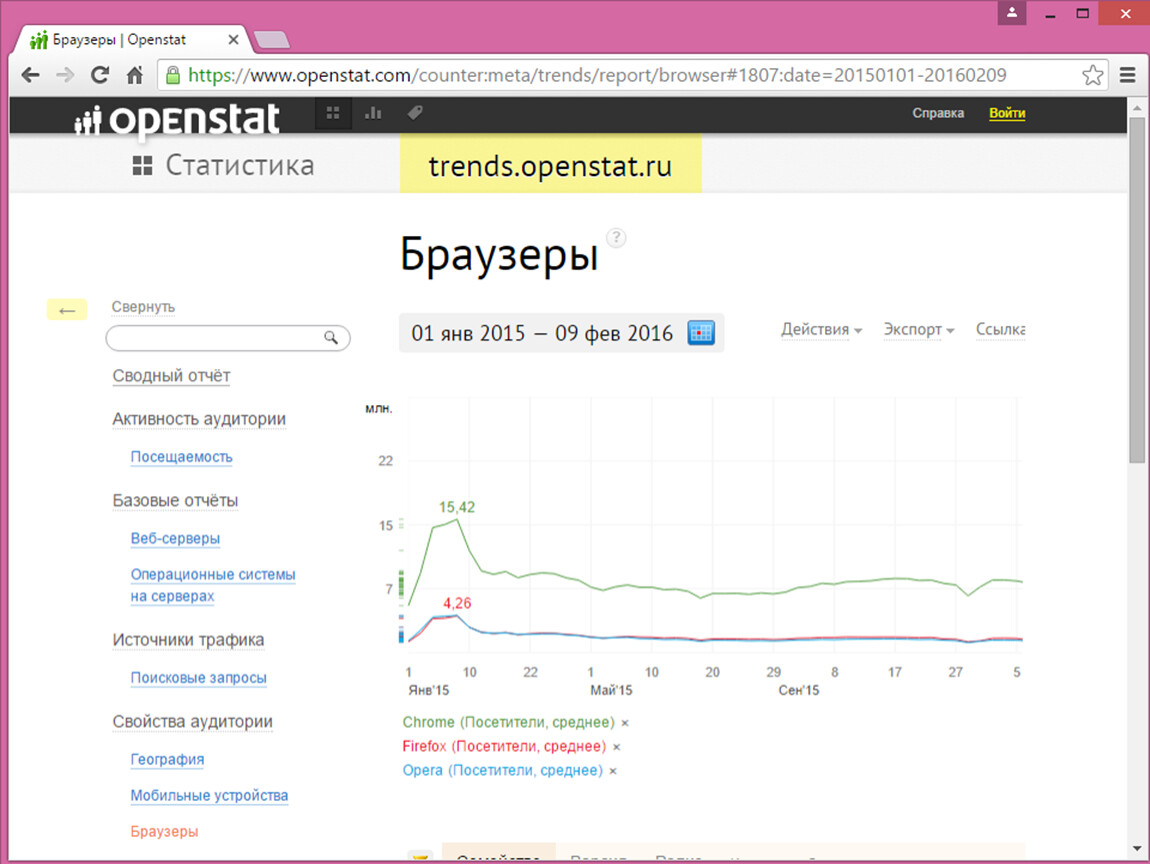Click the Сен'15 axis label

[799, 691]
